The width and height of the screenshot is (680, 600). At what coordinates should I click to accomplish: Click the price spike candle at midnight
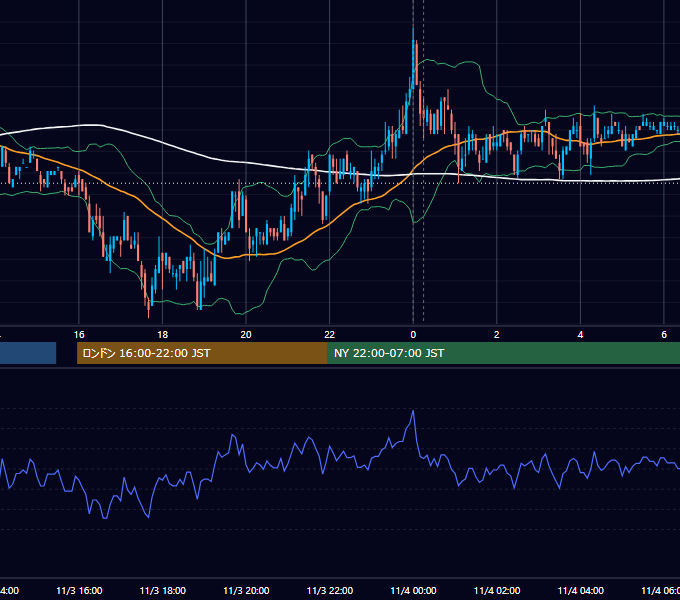[413, 61]
